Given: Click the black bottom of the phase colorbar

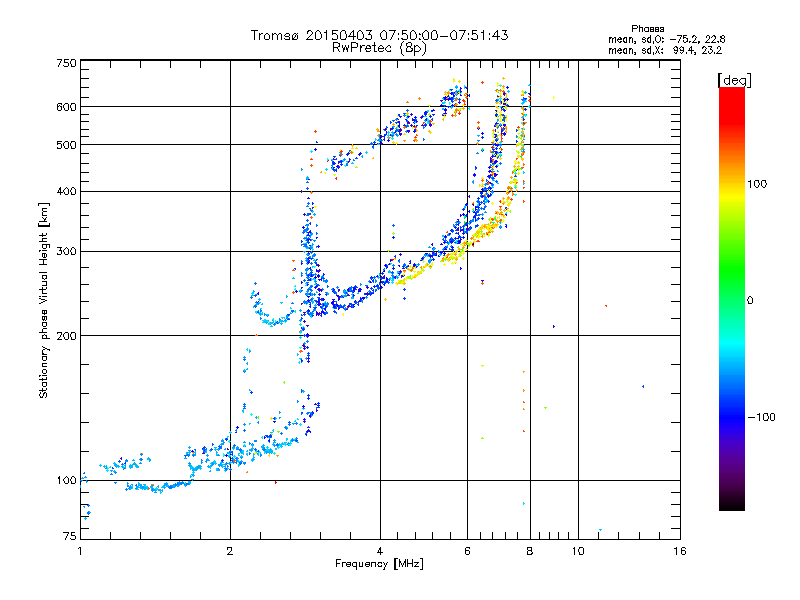Looking at the screenshot, I should 732,503.
